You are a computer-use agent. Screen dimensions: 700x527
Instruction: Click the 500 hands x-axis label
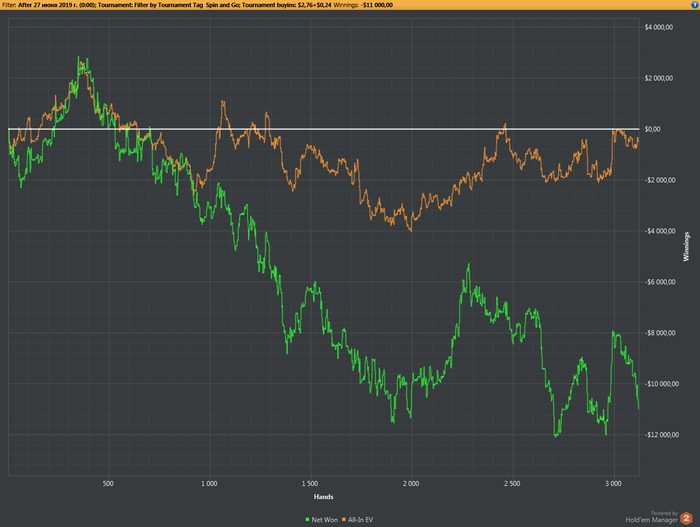point(108,484)
